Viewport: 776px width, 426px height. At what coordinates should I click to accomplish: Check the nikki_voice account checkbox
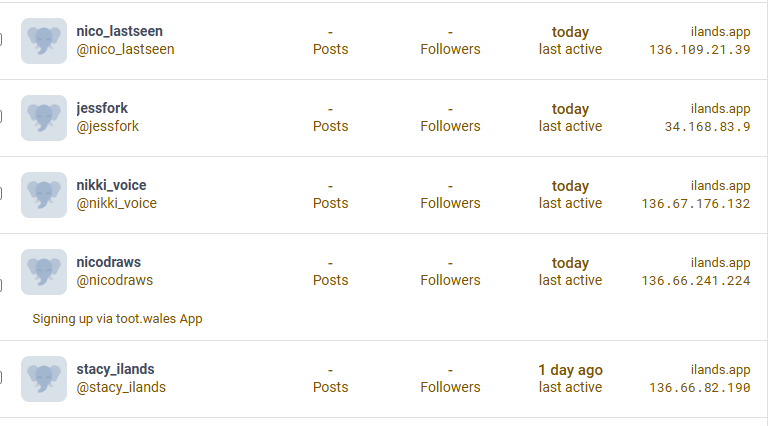(0, 193)
